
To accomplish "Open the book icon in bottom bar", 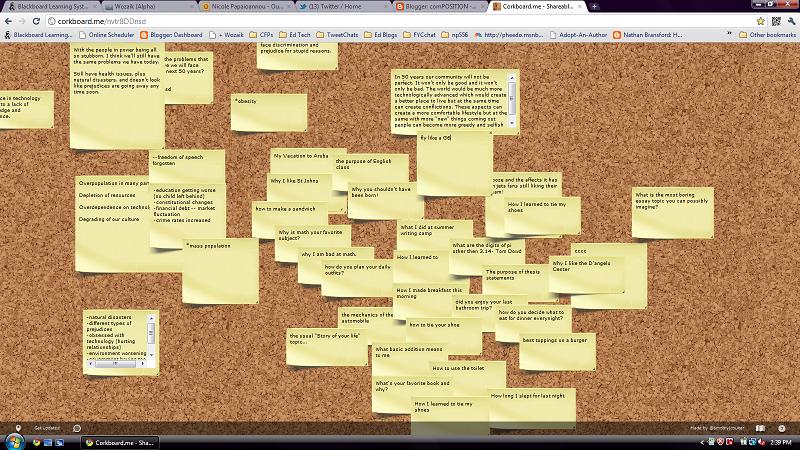I will [760, 428].
